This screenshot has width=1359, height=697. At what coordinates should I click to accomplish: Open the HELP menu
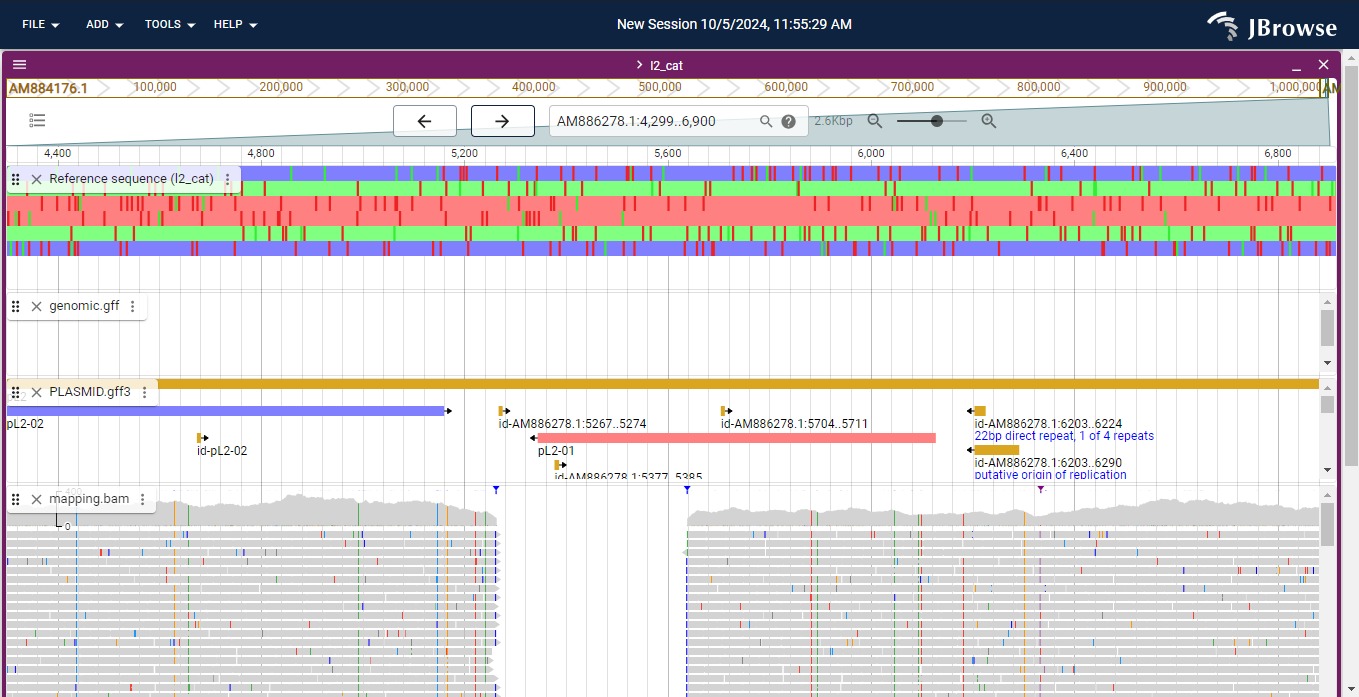point(236,24)
